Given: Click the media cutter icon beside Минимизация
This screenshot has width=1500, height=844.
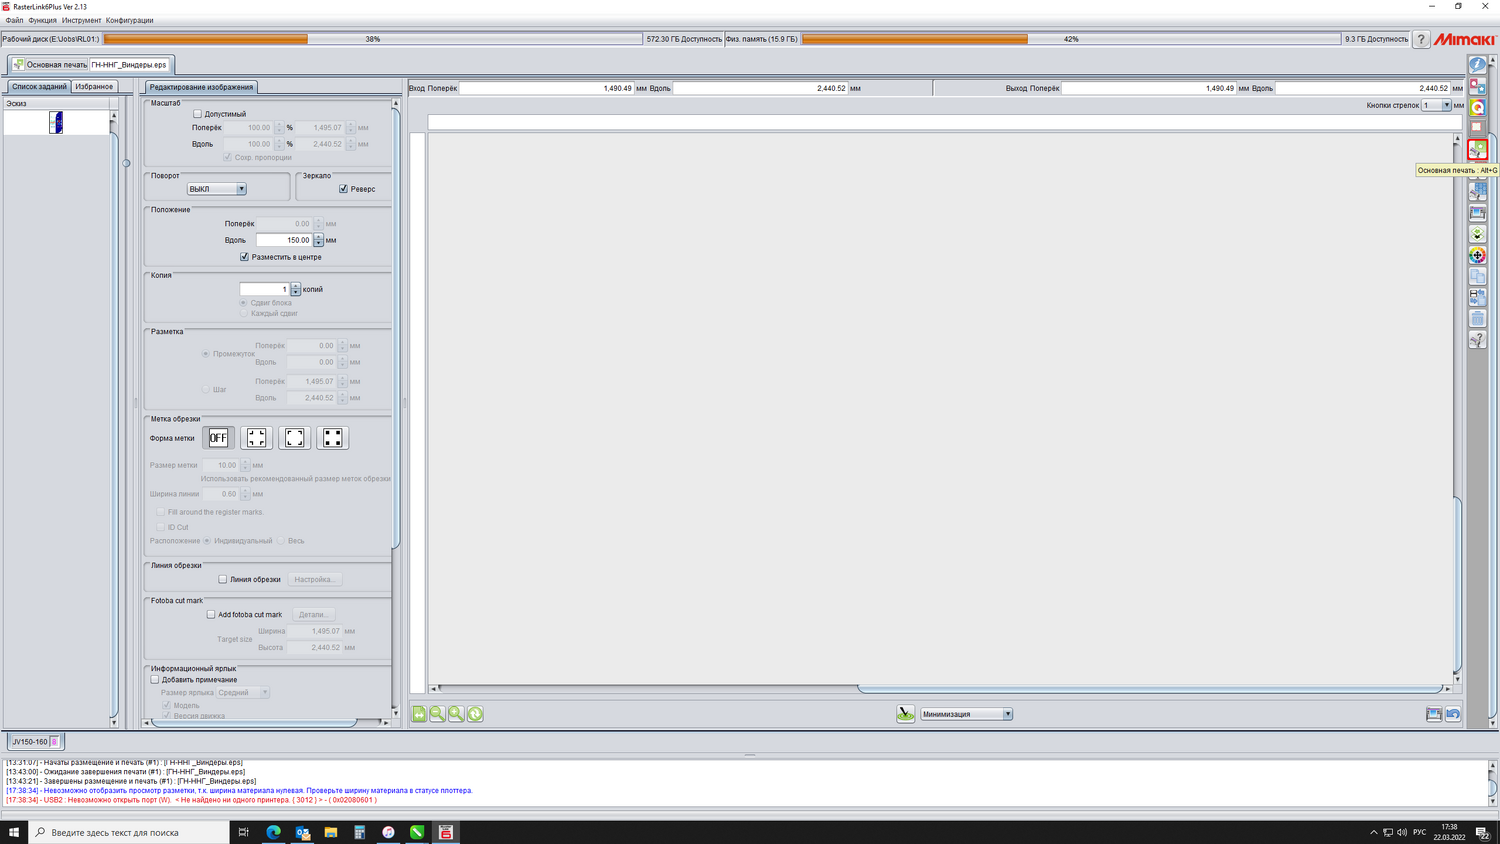Looking at the screenshot, I should pyautogui.click(x=905, y=714).
